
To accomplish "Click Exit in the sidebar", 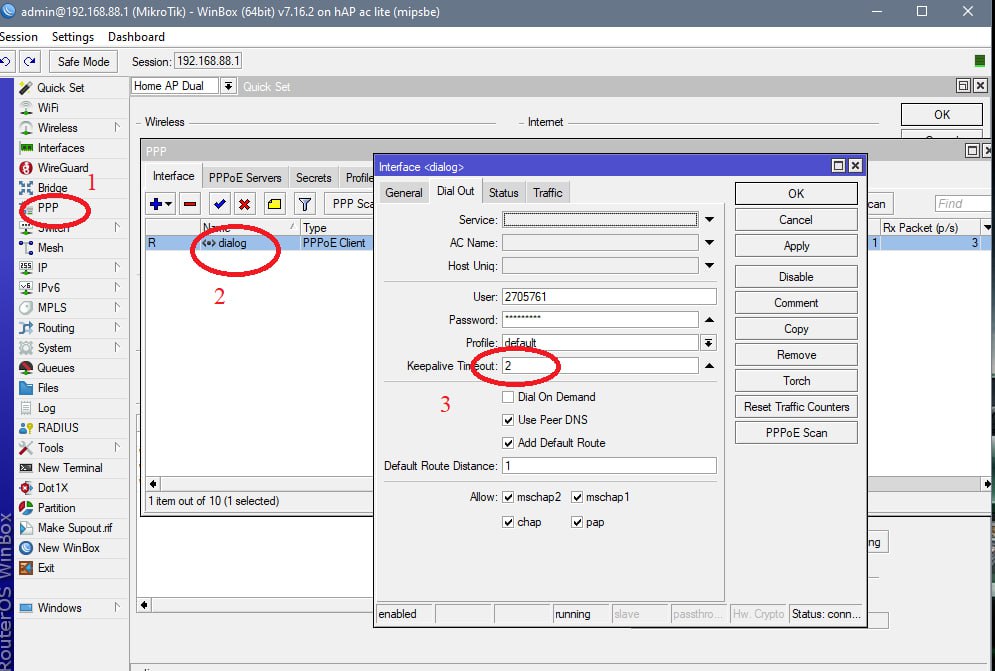I will [x=46, y=568].
